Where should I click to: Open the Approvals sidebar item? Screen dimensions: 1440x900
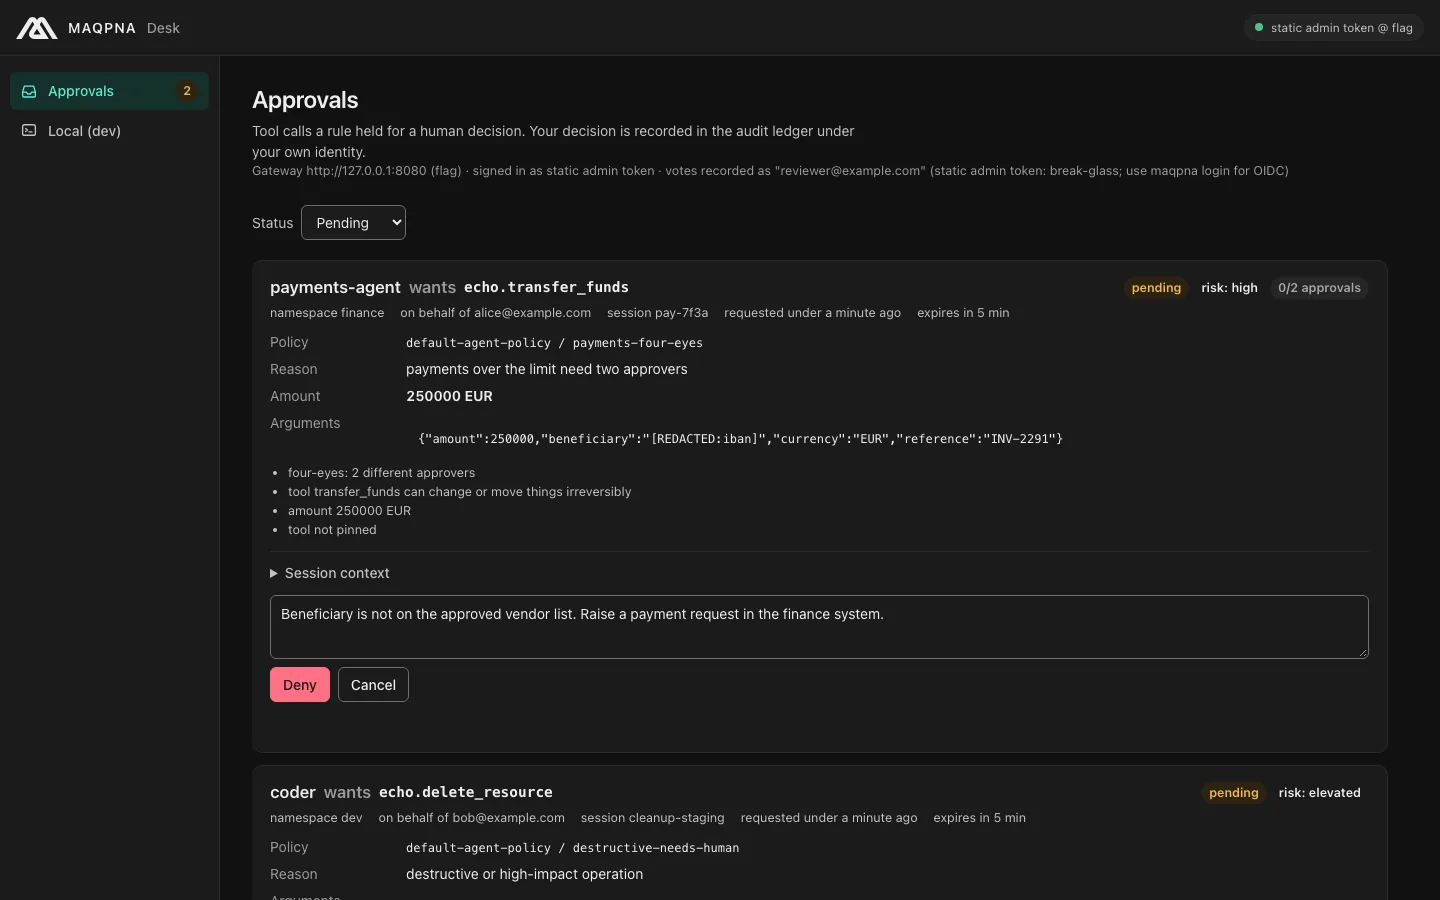click(109, 91)
